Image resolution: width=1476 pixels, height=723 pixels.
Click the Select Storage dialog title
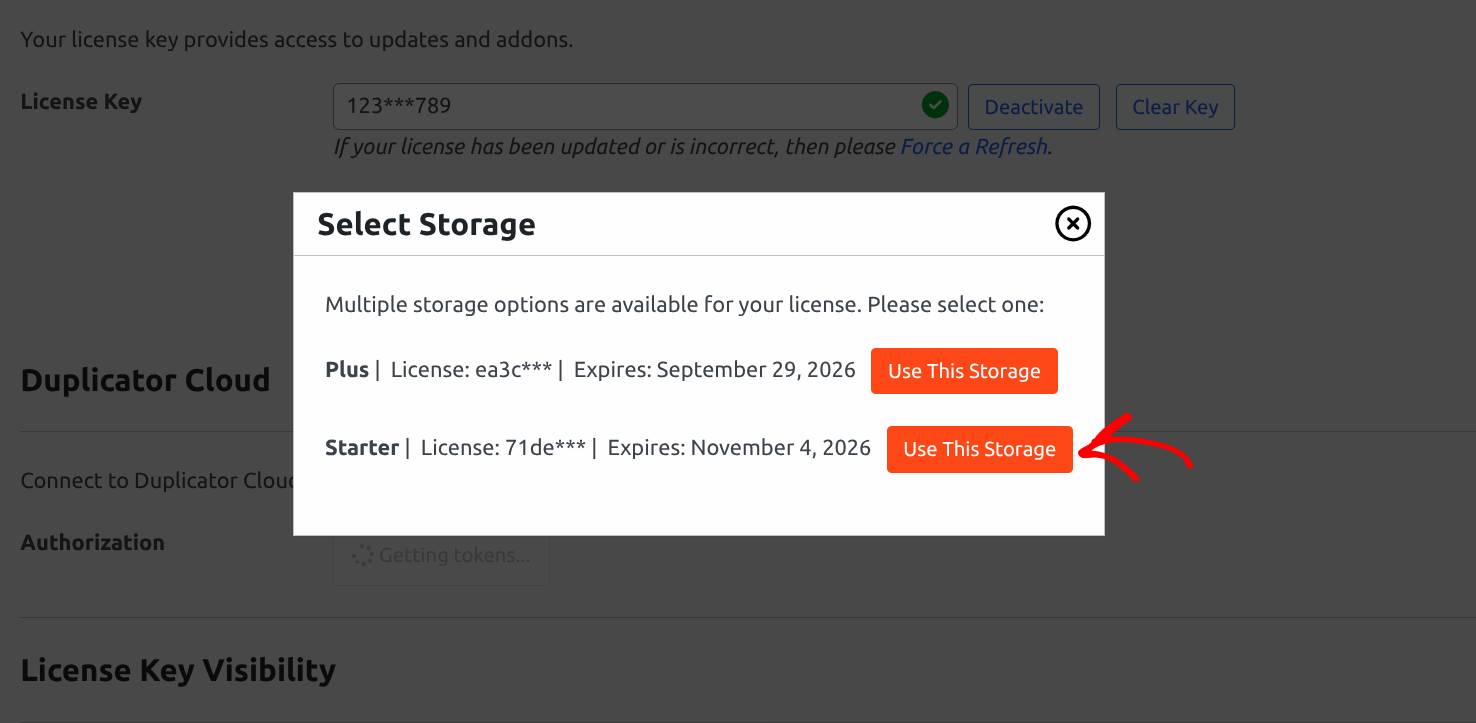click(x=426, y=224)
